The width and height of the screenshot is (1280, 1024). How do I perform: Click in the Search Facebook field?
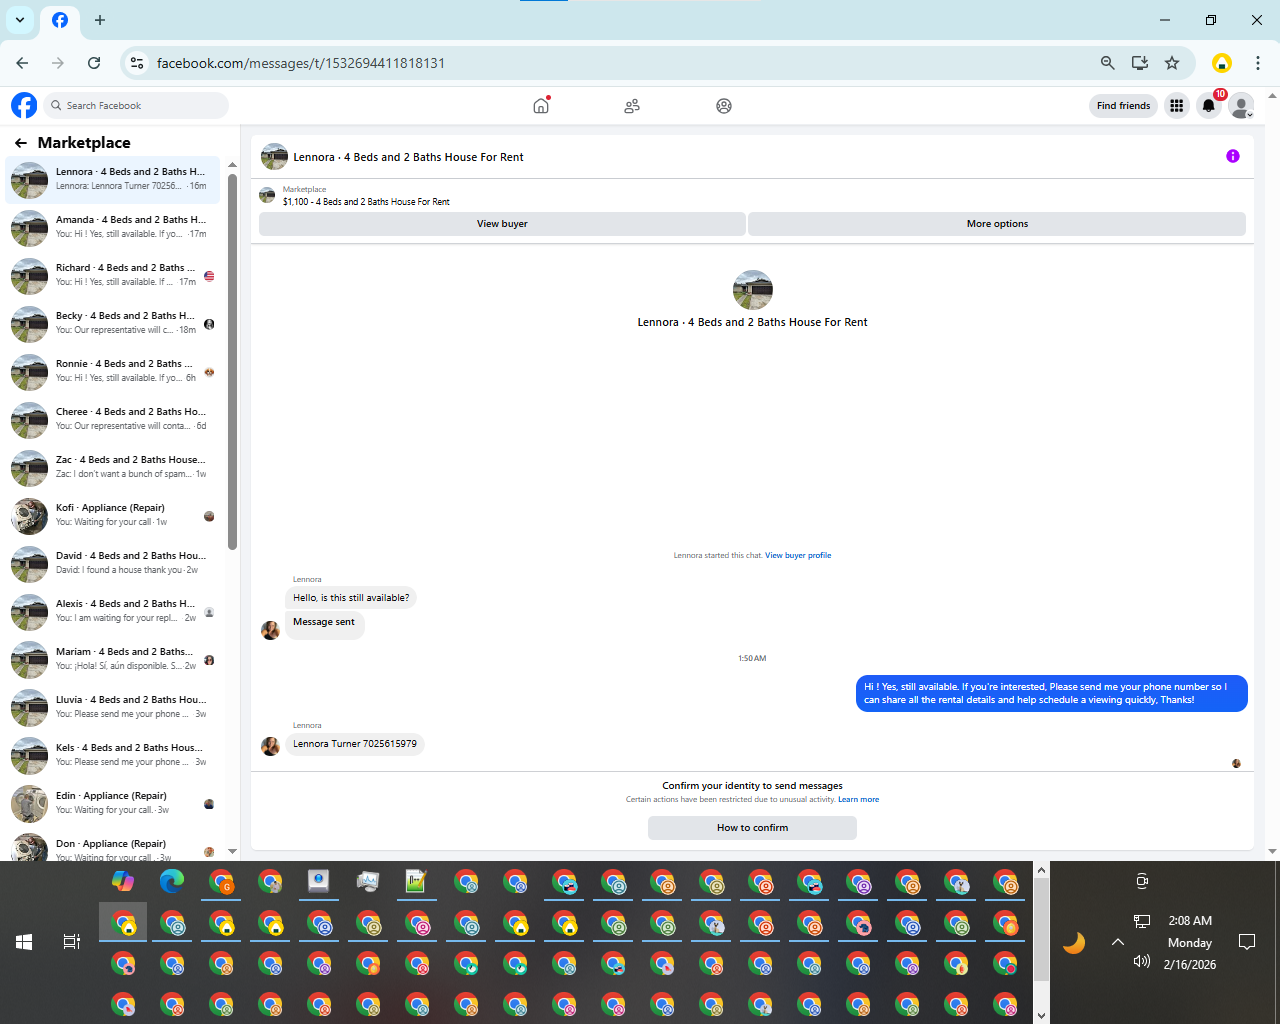(138, 106)
